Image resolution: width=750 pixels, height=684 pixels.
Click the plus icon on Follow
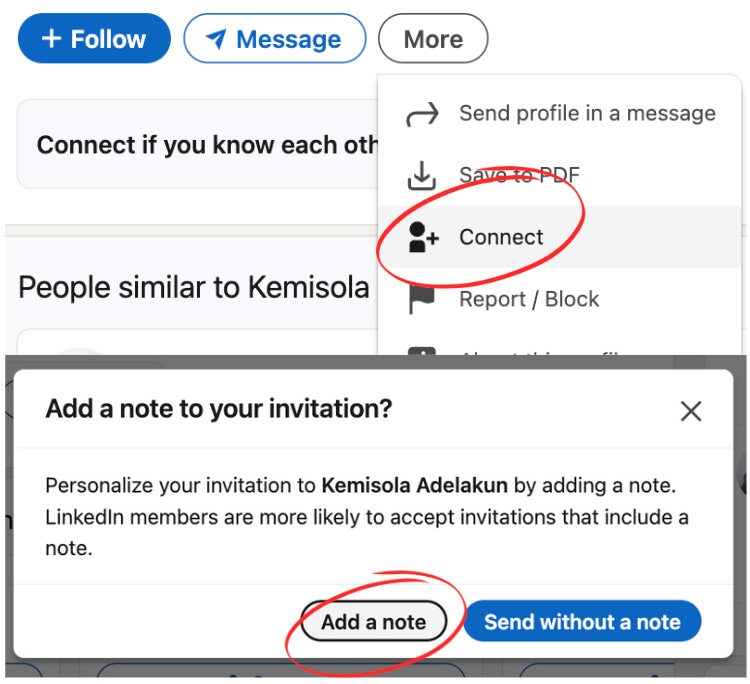52,39
